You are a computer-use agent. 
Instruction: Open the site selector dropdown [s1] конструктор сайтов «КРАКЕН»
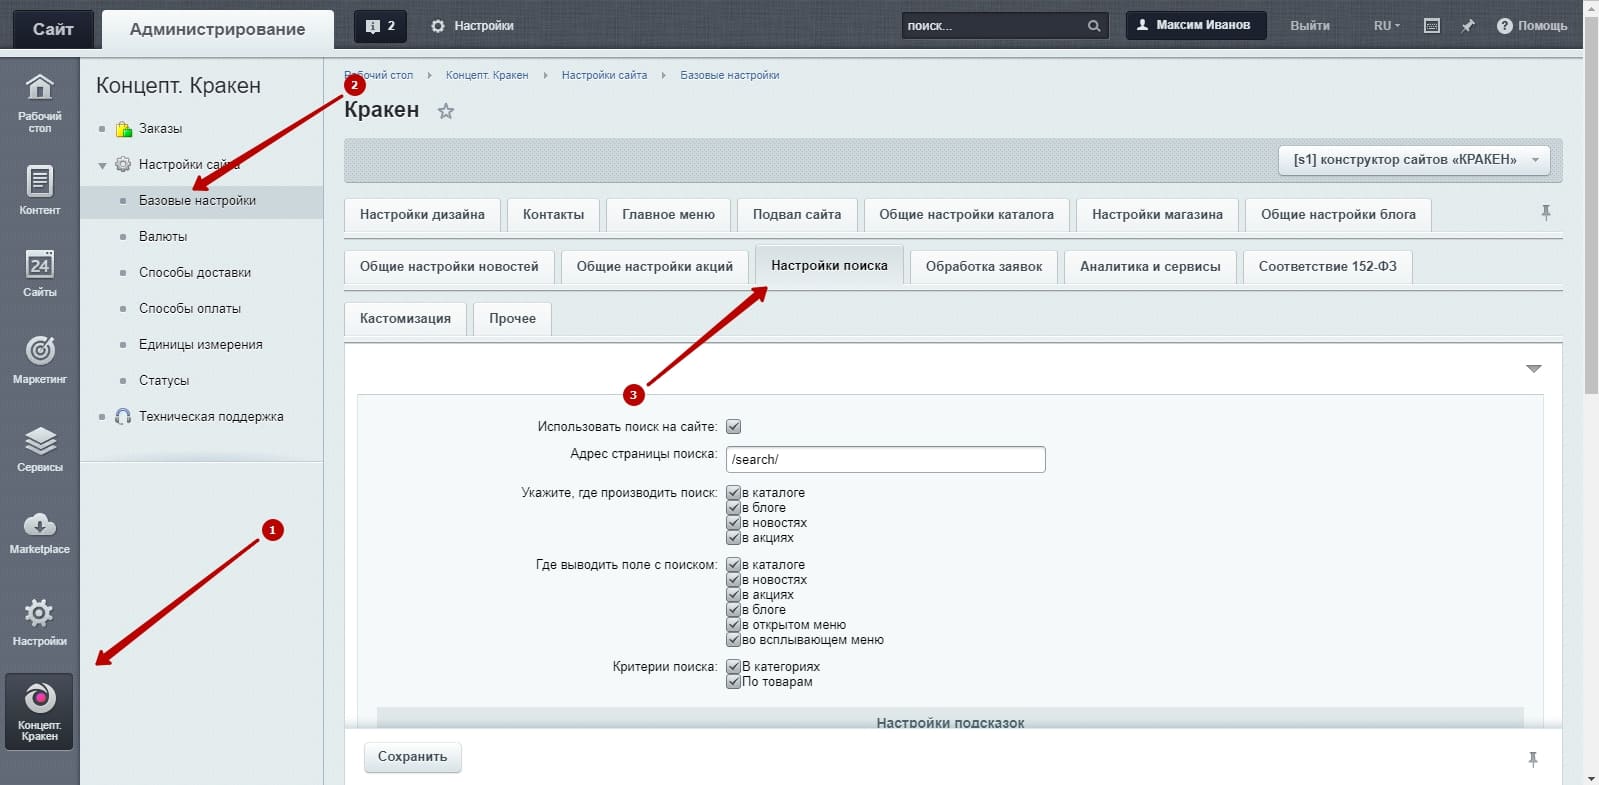click(x=1414, y=160)
